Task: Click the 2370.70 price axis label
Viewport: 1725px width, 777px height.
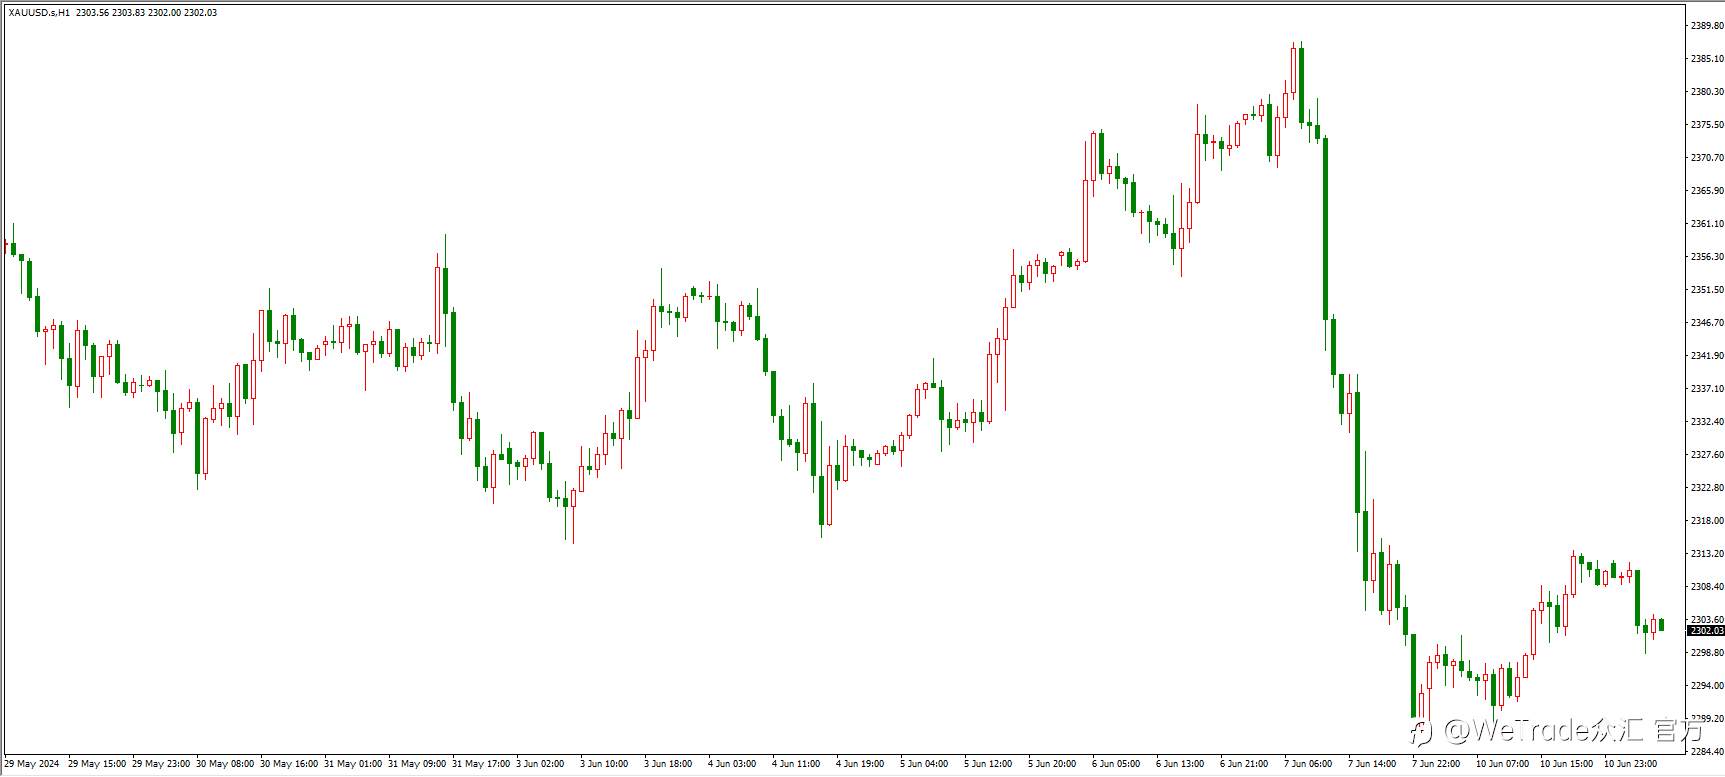Action: pyautogui.click(x=1706, y=157)
